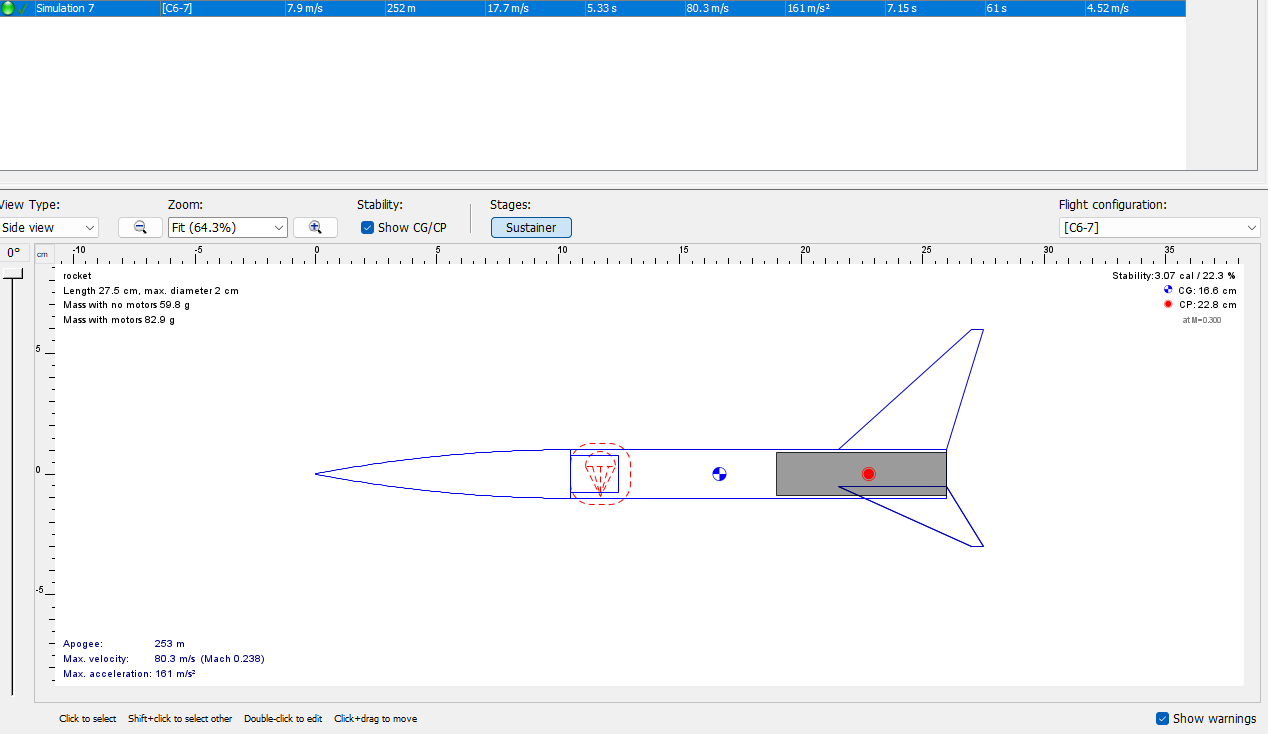Toggle the Show warnings checkbox
Image resolution: width=1268 pixels, height=734 pixels.
[1162, 718]
